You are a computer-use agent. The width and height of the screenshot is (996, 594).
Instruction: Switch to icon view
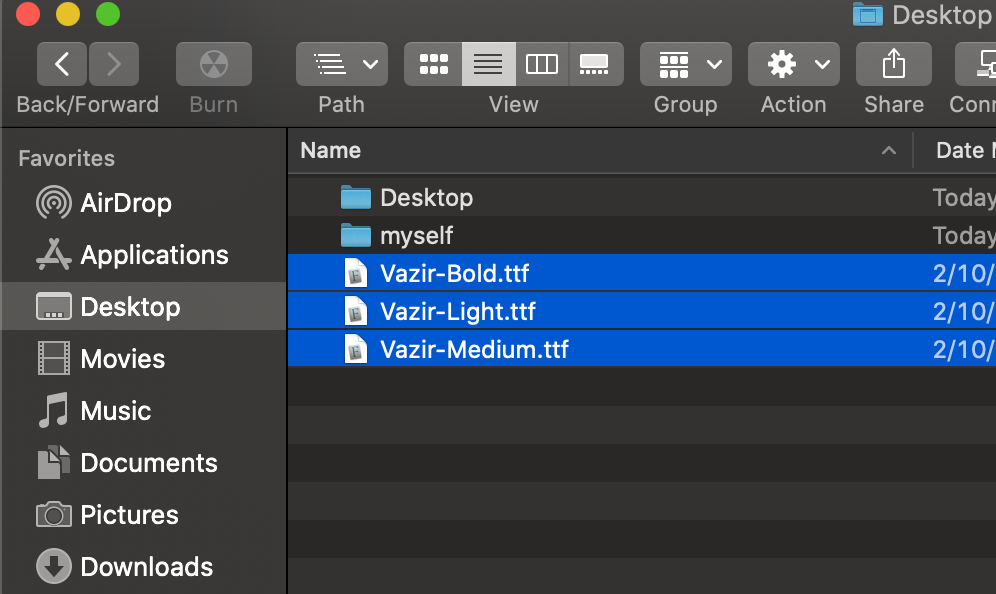(433, 63)
